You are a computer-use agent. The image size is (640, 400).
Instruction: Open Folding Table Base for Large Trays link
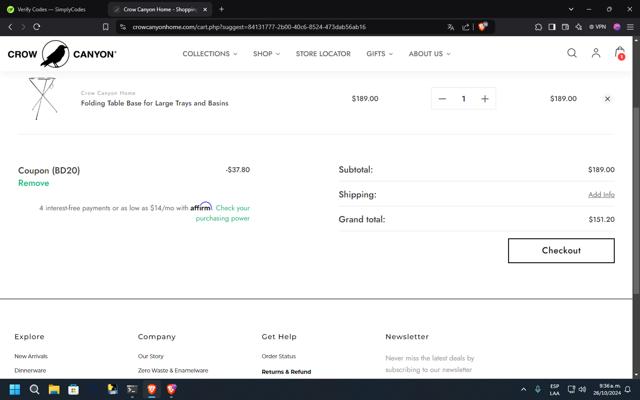(154, 103)
